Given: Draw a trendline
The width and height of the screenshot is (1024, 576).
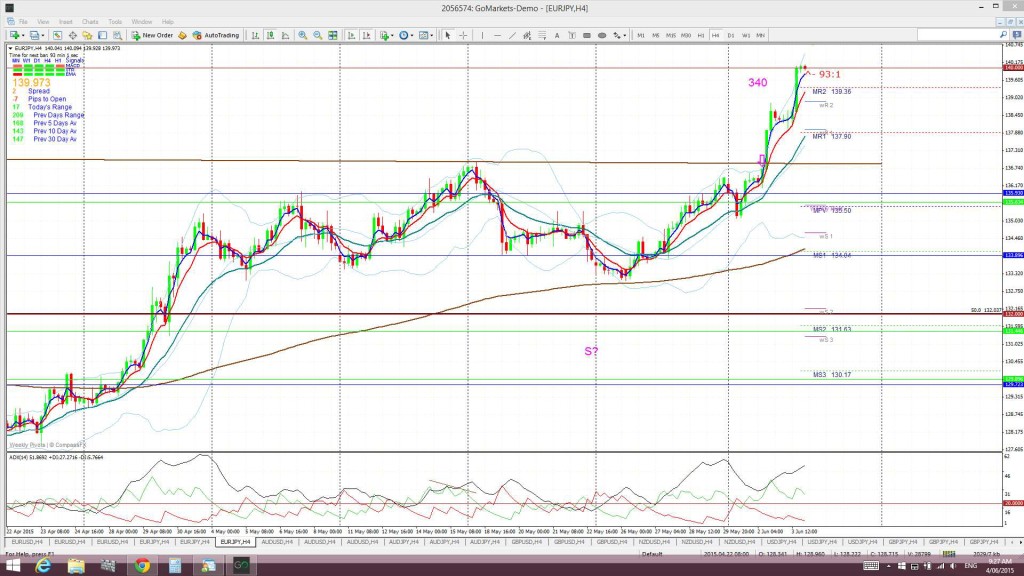Looking at the screenshot, I should point(513,35).
